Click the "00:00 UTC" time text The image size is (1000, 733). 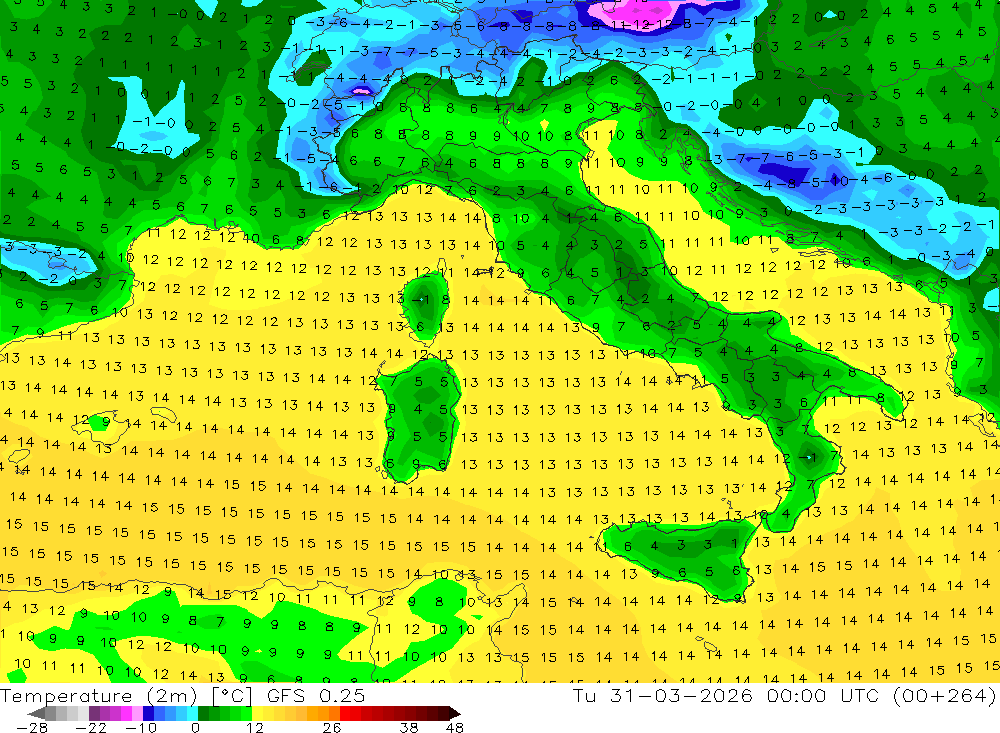pos(823,695)
